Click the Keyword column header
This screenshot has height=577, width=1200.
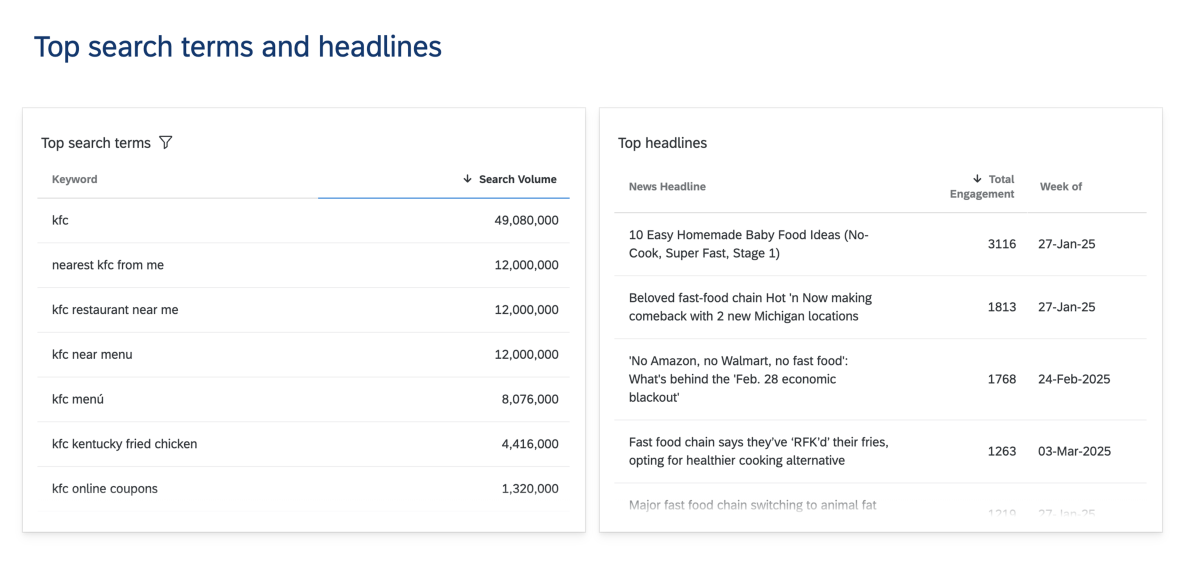[75, 179]
